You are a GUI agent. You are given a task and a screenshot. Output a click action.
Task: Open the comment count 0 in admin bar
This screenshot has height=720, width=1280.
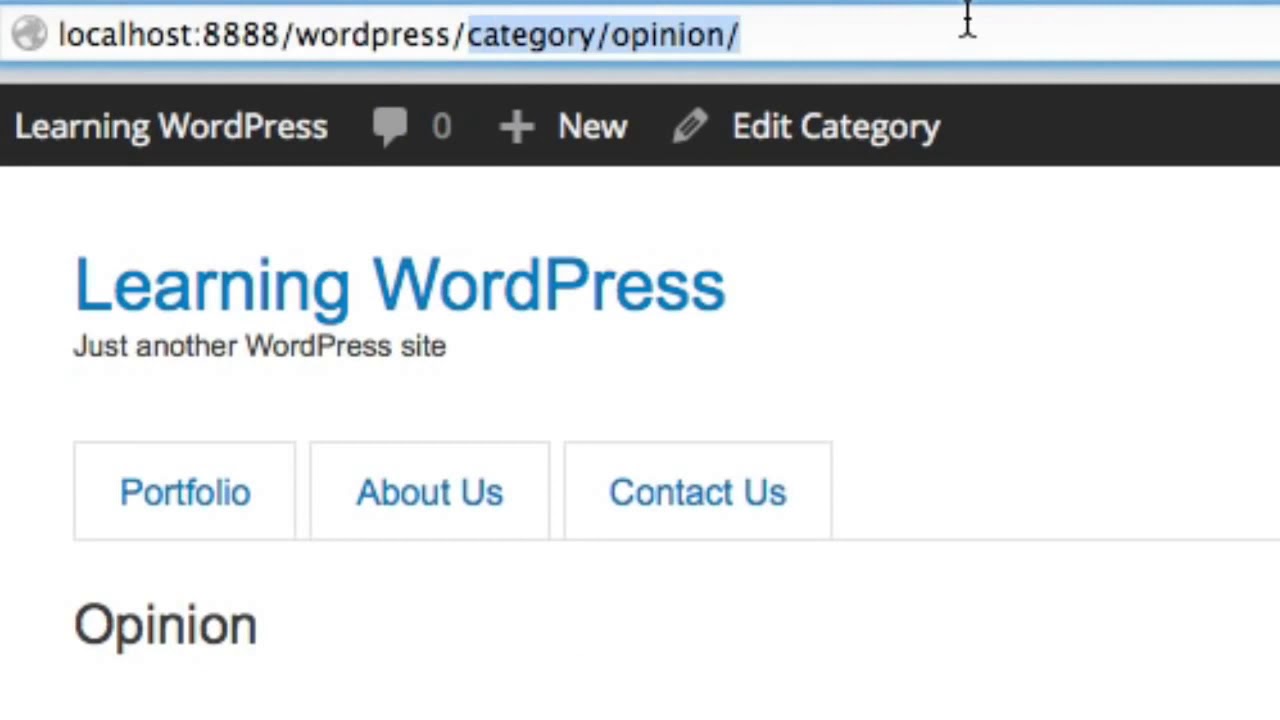441,127
